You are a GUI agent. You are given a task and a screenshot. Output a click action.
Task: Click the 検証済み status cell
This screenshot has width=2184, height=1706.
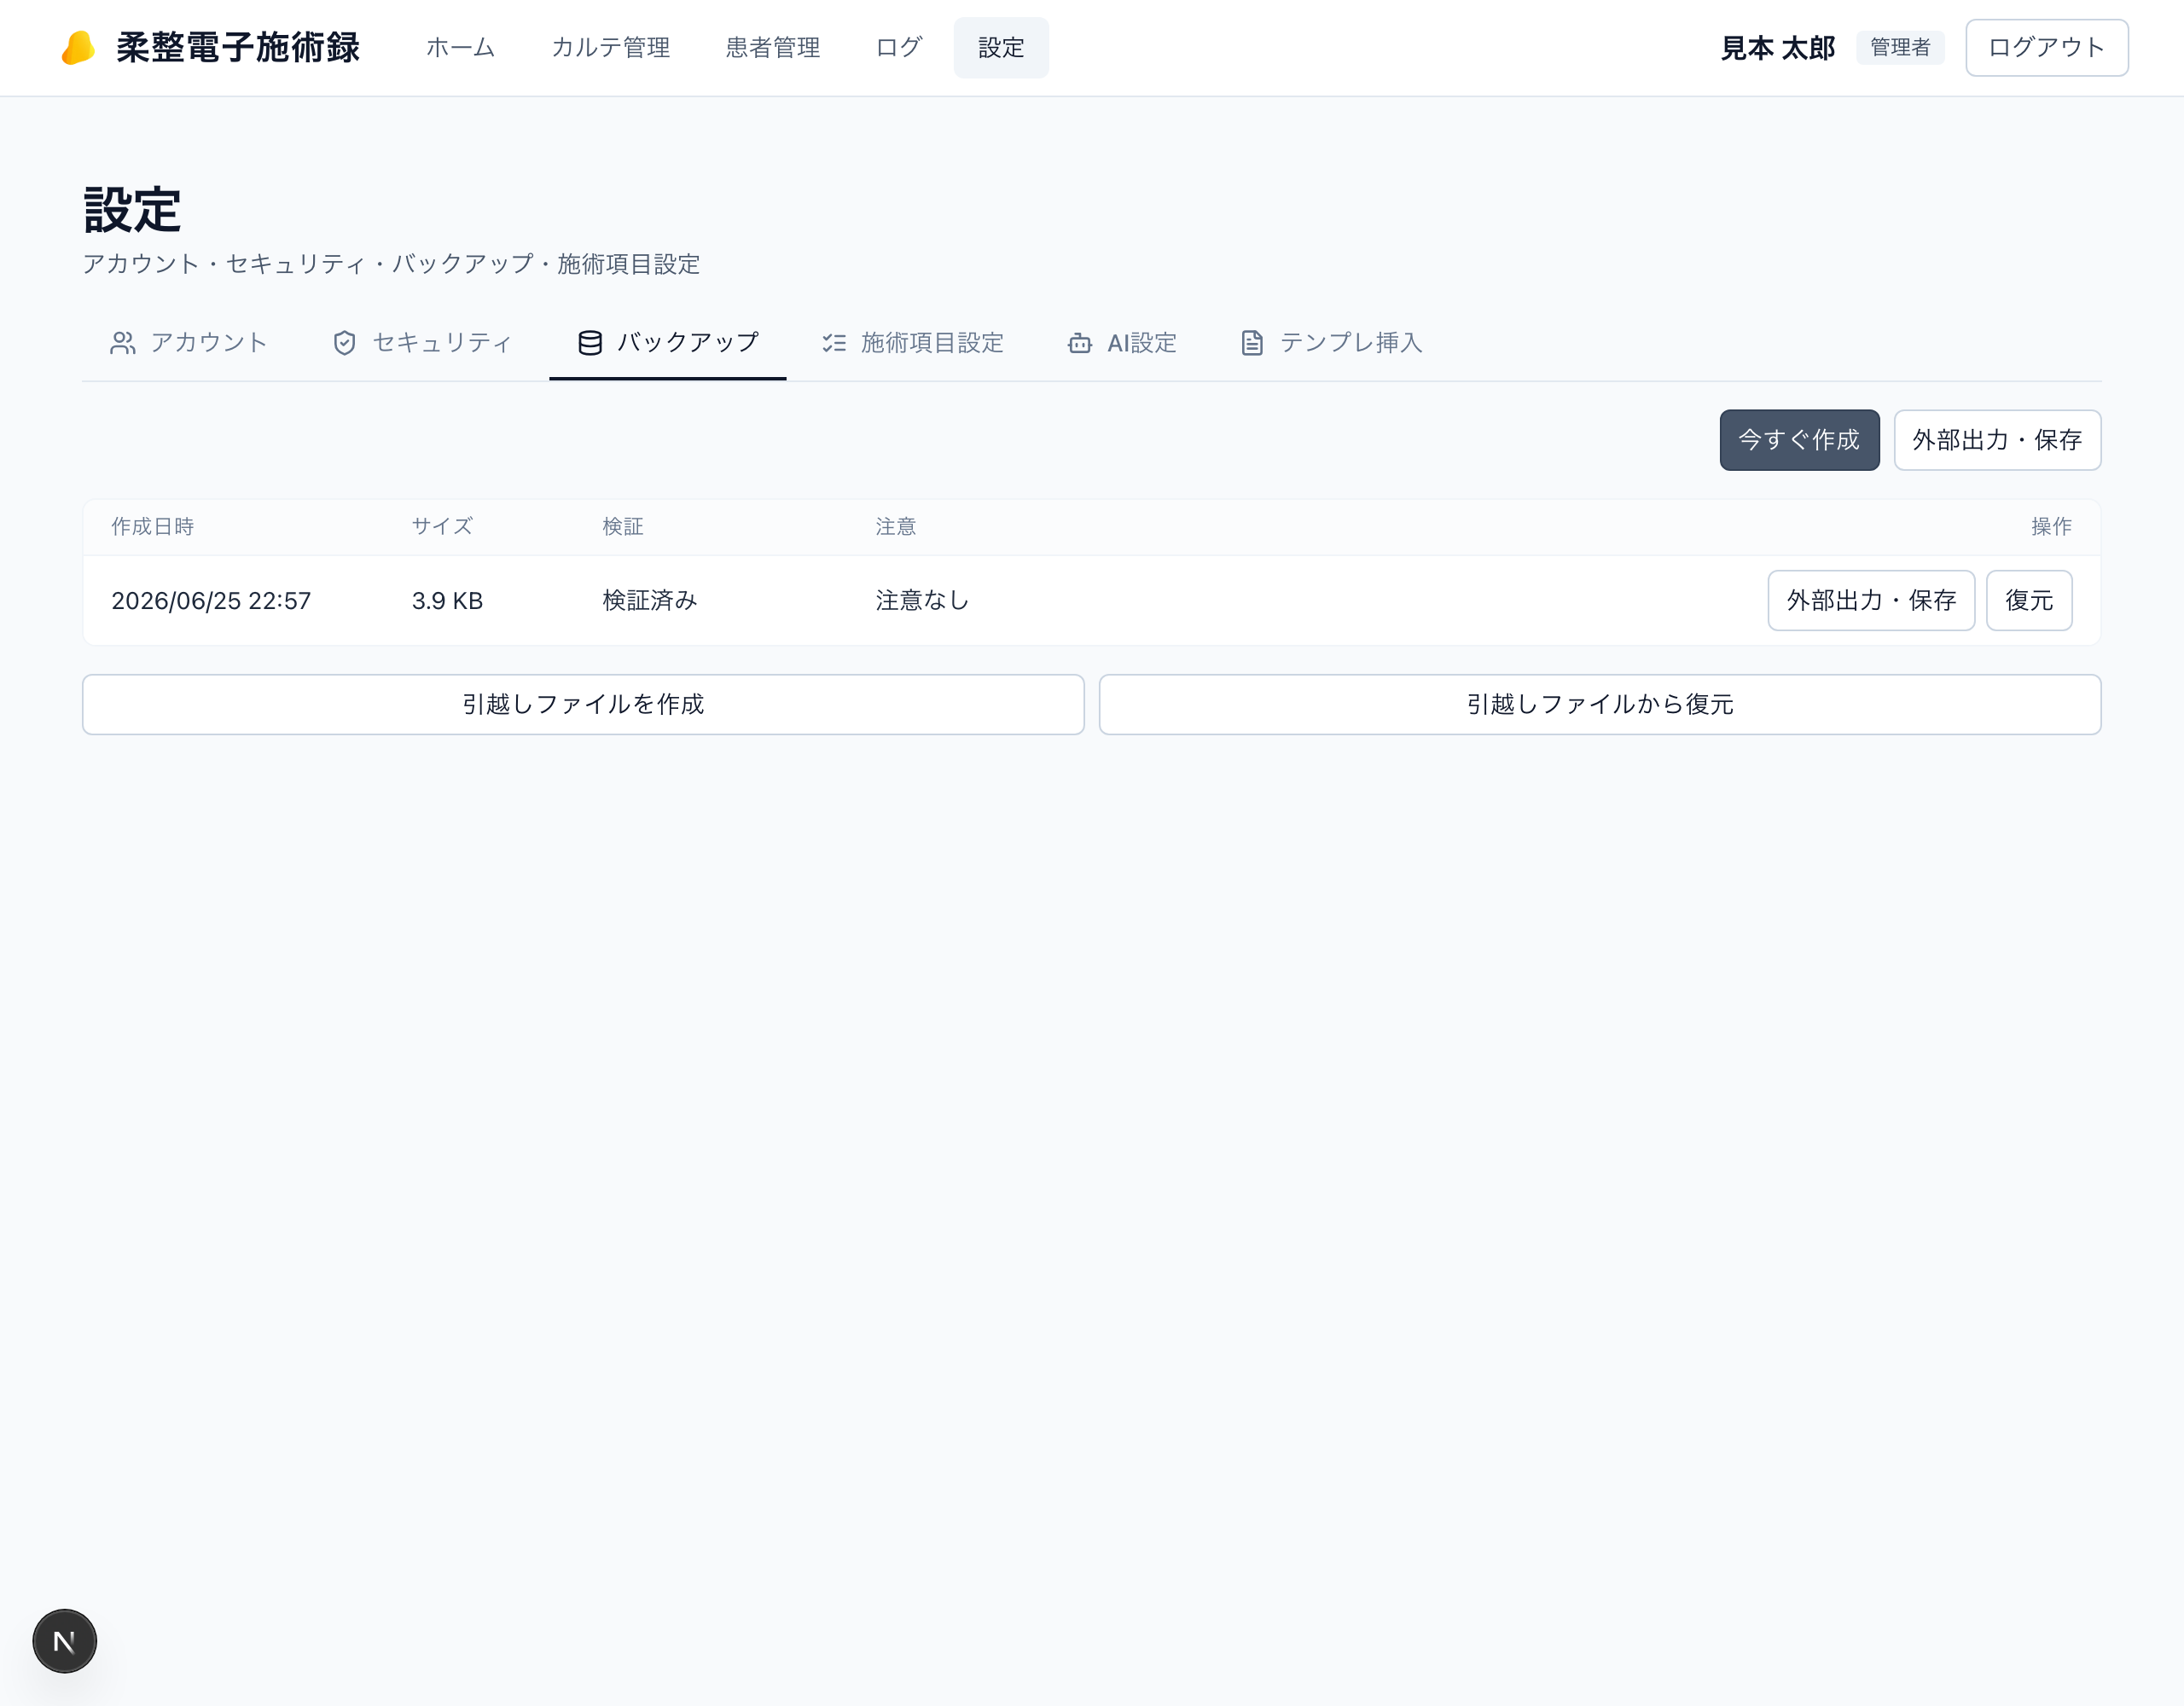tap(650, 600)
